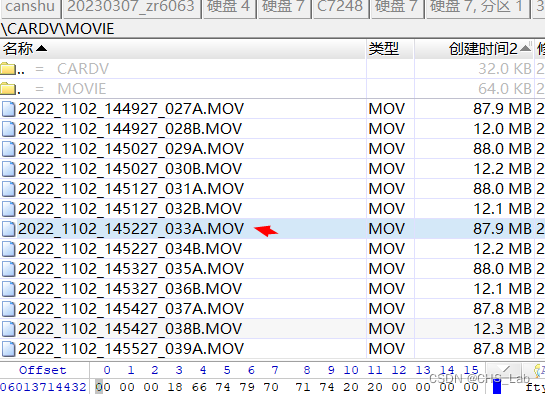Click file icon of 033A.MOV
This screenshot has height=394, width=545.
[x=8, y=229]
